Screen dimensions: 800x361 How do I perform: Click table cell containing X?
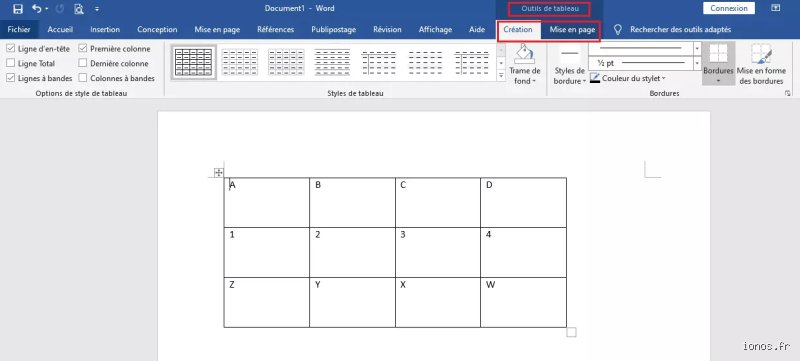(x=438, y=302)
